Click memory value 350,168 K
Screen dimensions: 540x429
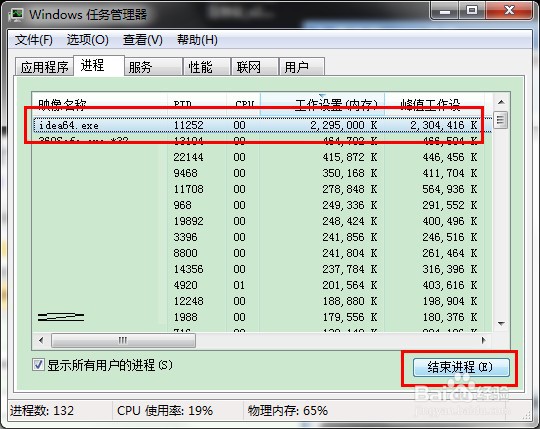click(x=350, y=173)
